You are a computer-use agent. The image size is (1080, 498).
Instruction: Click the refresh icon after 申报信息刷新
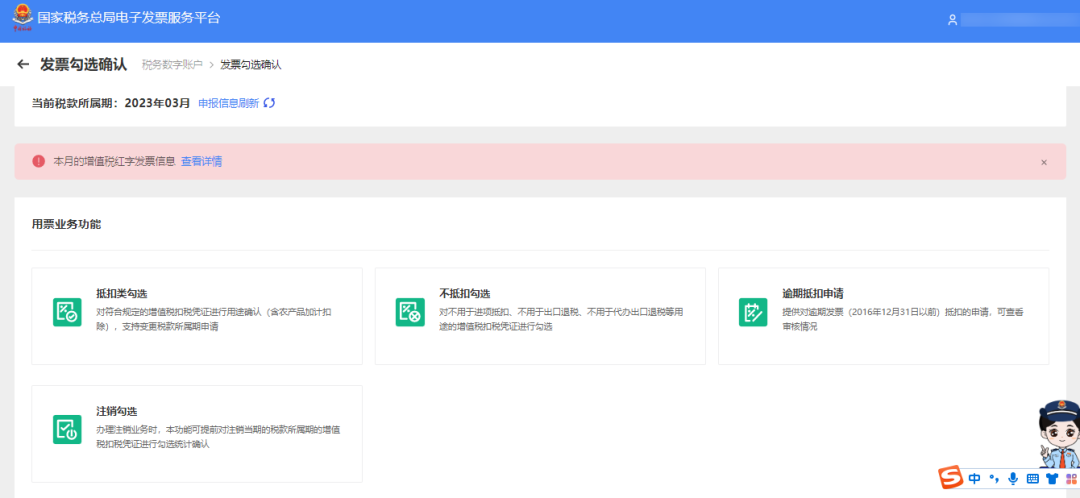coord(269,103)
